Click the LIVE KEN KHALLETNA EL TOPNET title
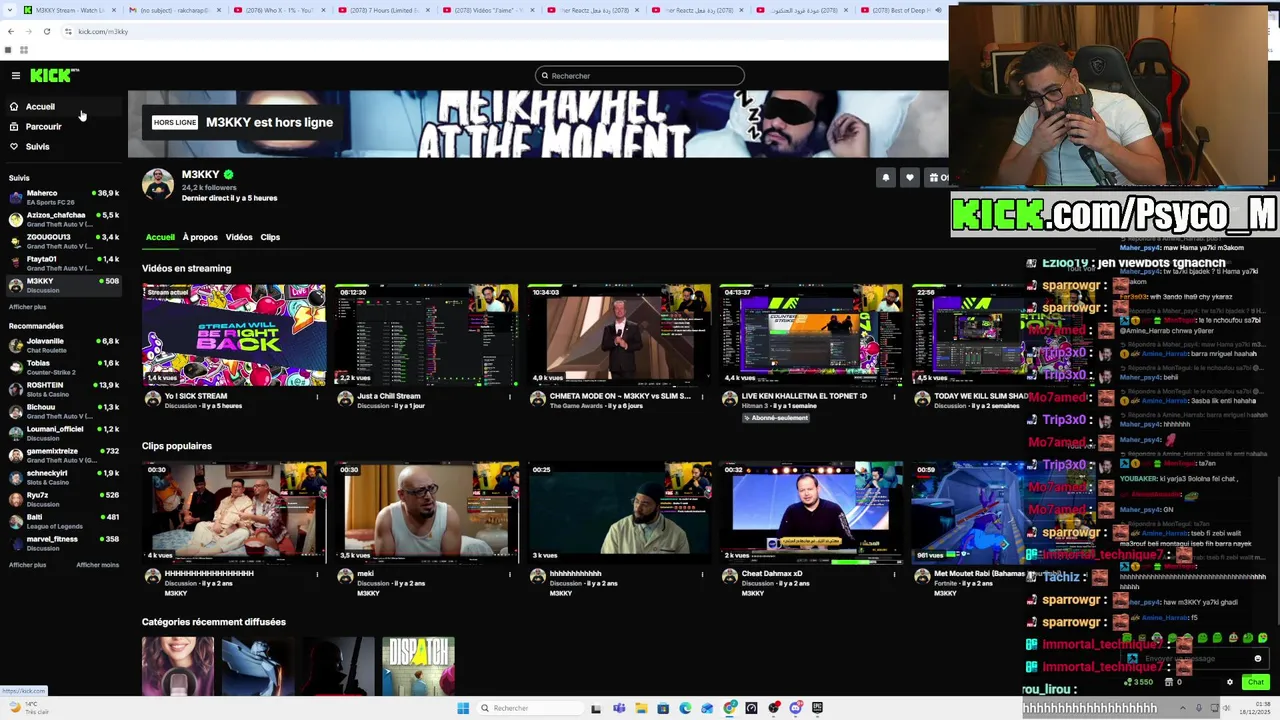The image size is (1280, 720). [x=804, y=396]
